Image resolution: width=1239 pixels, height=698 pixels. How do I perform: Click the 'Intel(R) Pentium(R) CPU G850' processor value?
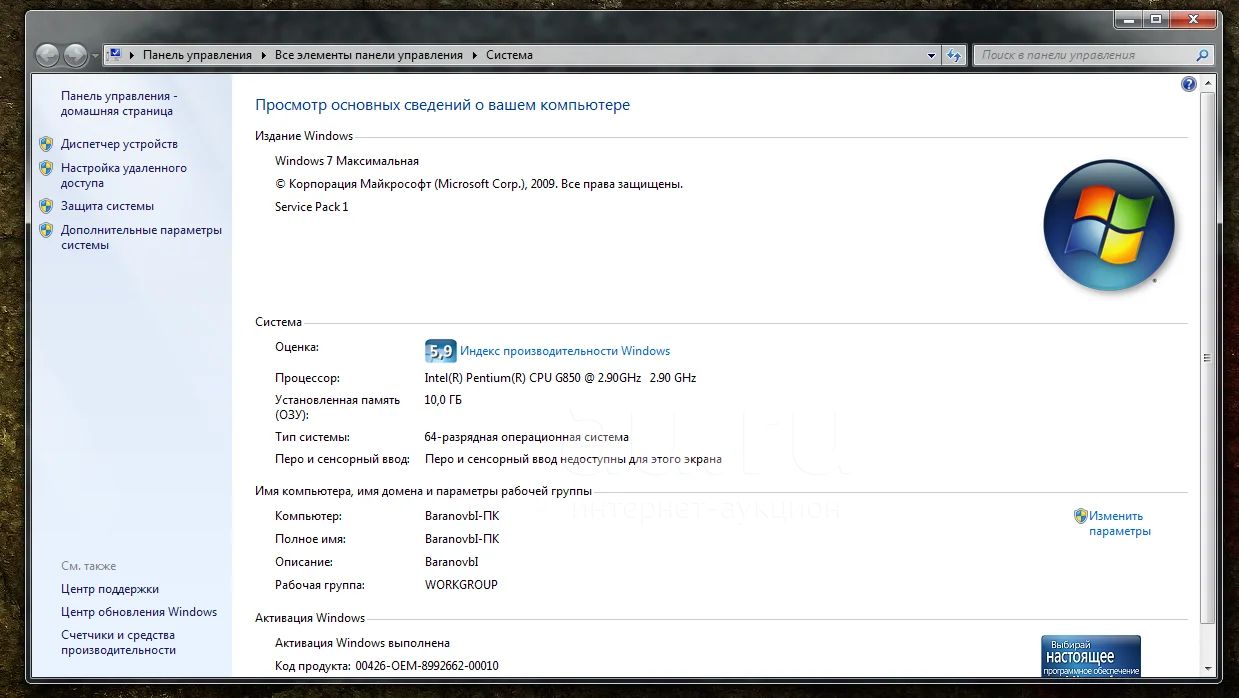[560, 378]
